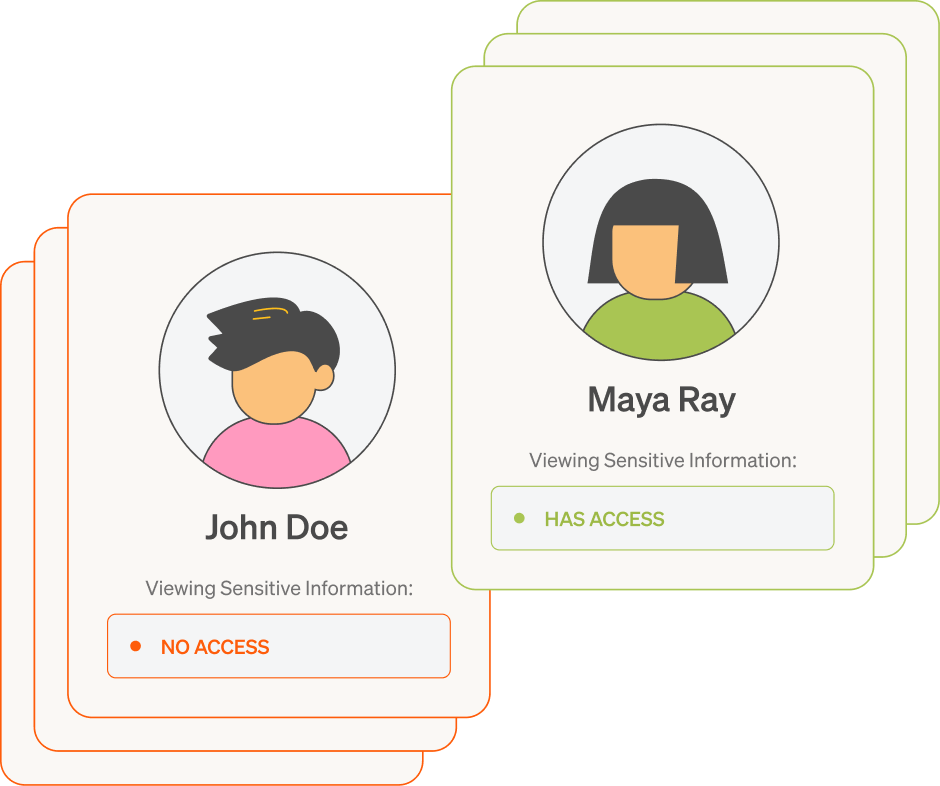Select the HAS ACCESS status field
The height and width of the screenshot is (786, 940).
click(x=662, y=518)
